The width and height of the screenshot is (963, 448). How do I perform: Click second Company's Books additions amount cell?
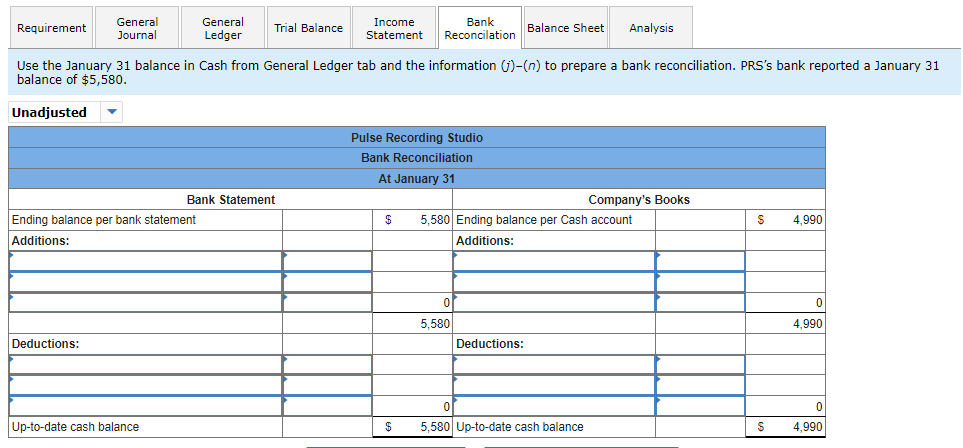click(x=700, y=281)
